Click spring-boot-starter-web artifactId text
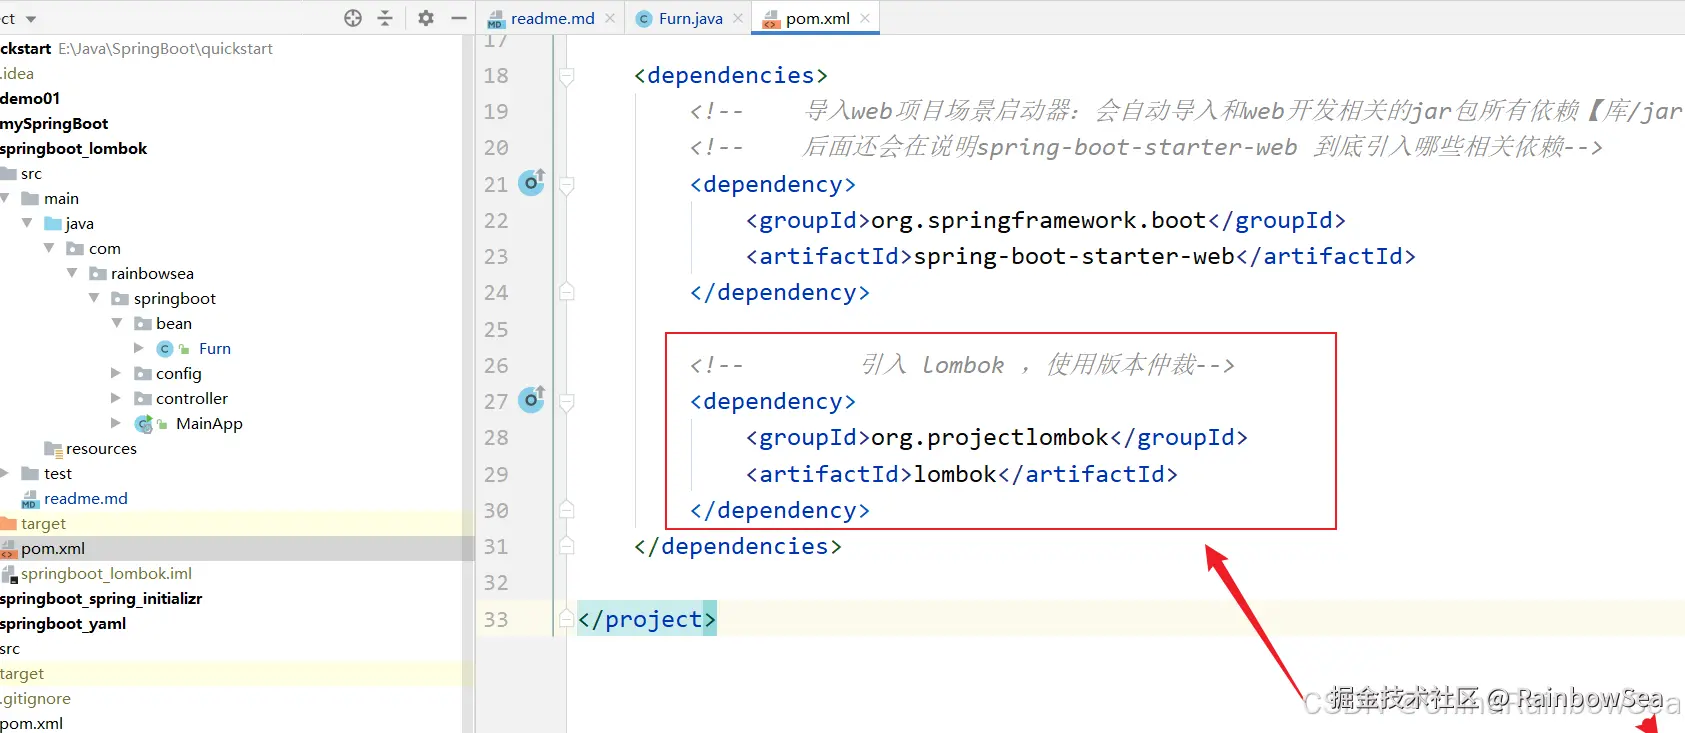Screen dimensions: 1685x733 pos(1074,256)
